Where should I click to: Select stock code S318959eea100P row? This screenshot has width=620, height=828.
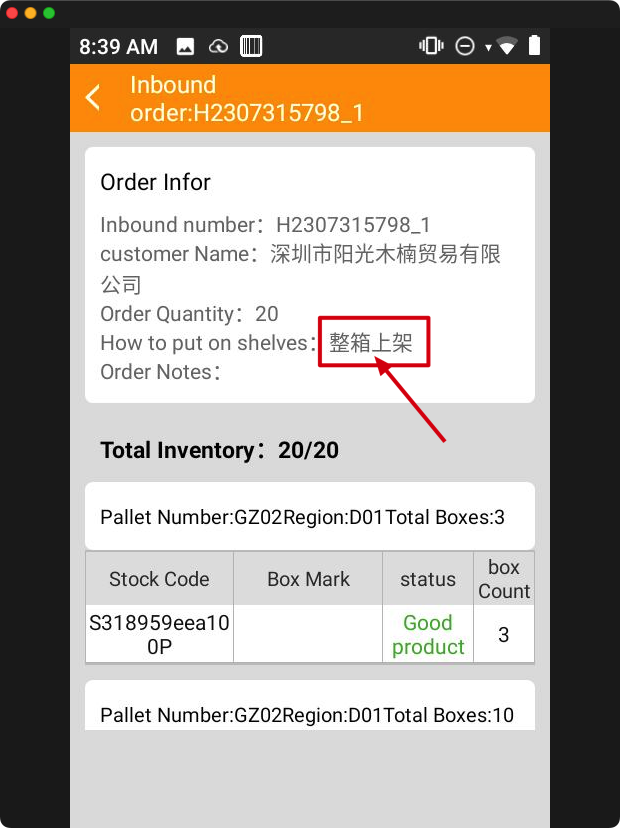(310, 634)
